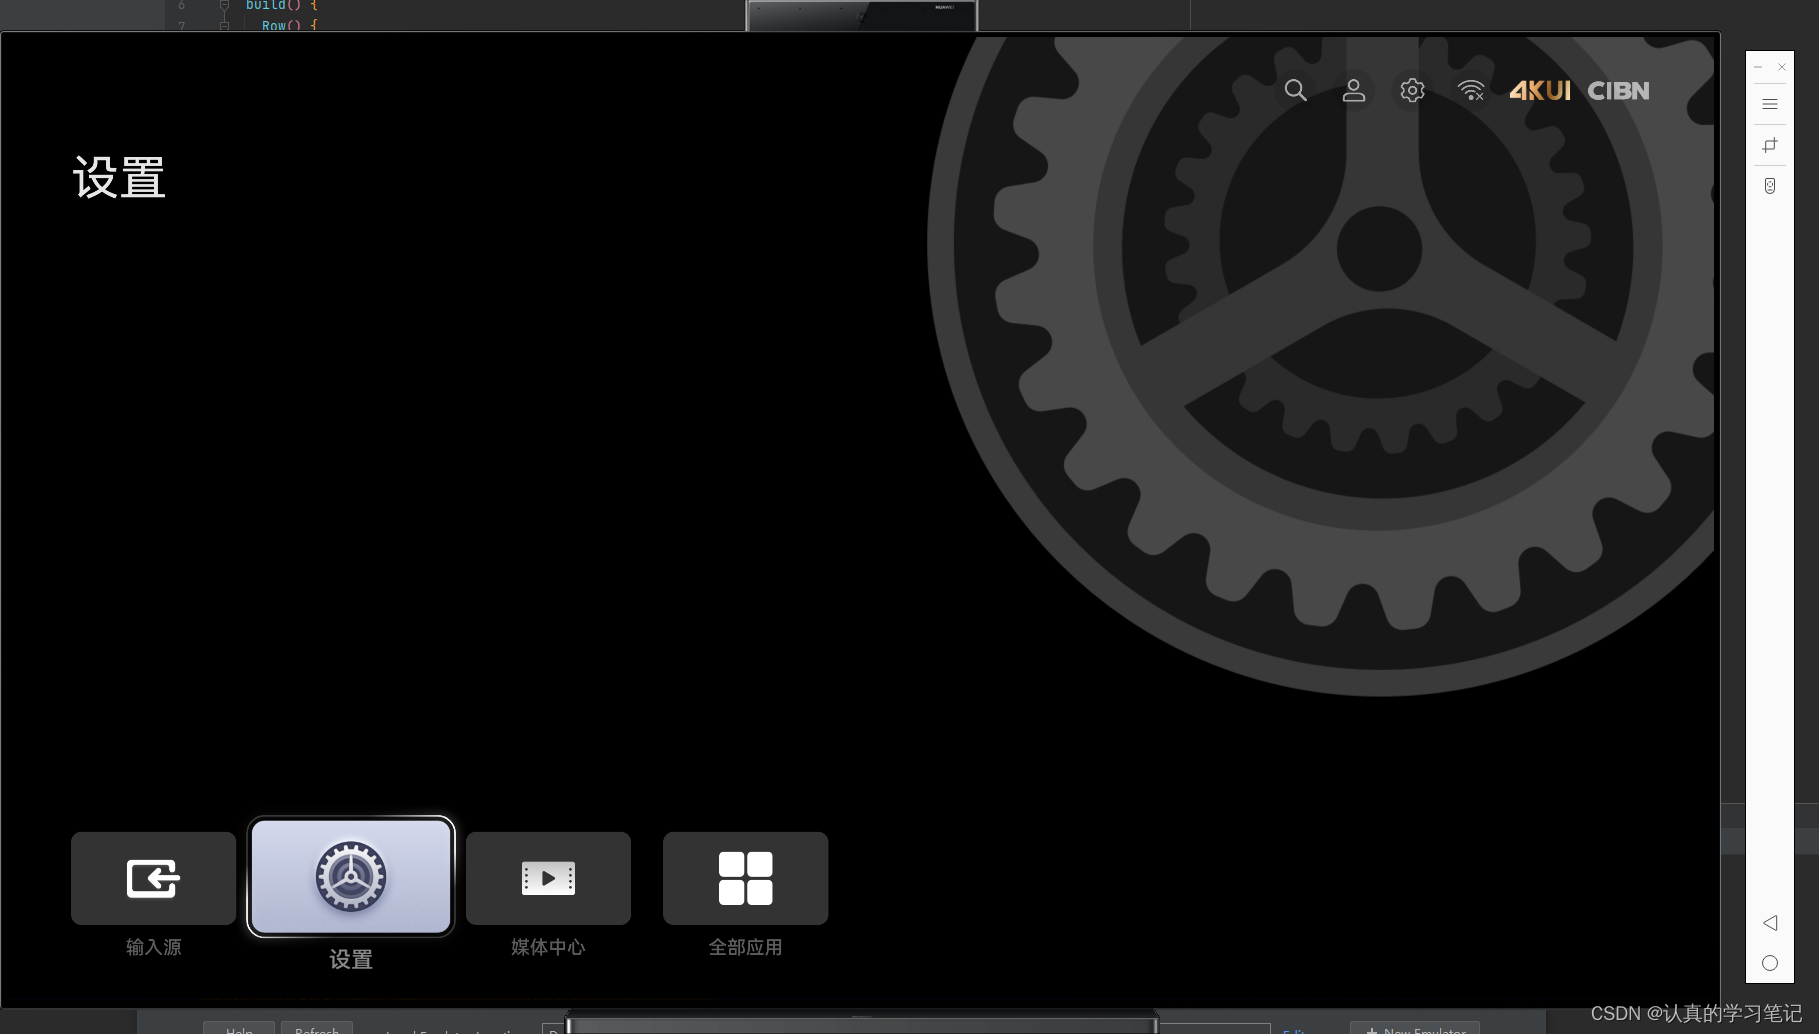Click the Help button in IDE
This screenshot has height=1034, width=1819.
pyautogui.click(x=239, y=1028)
